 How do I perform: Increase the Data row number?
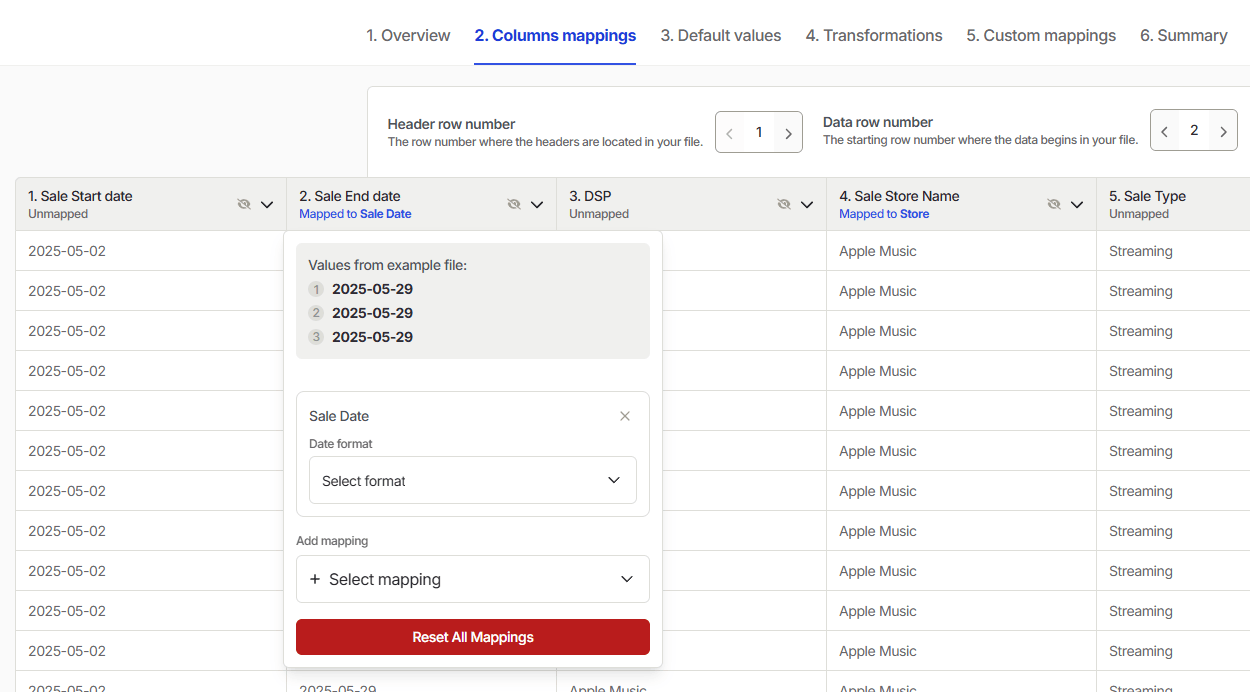[x=1223, y=131]
